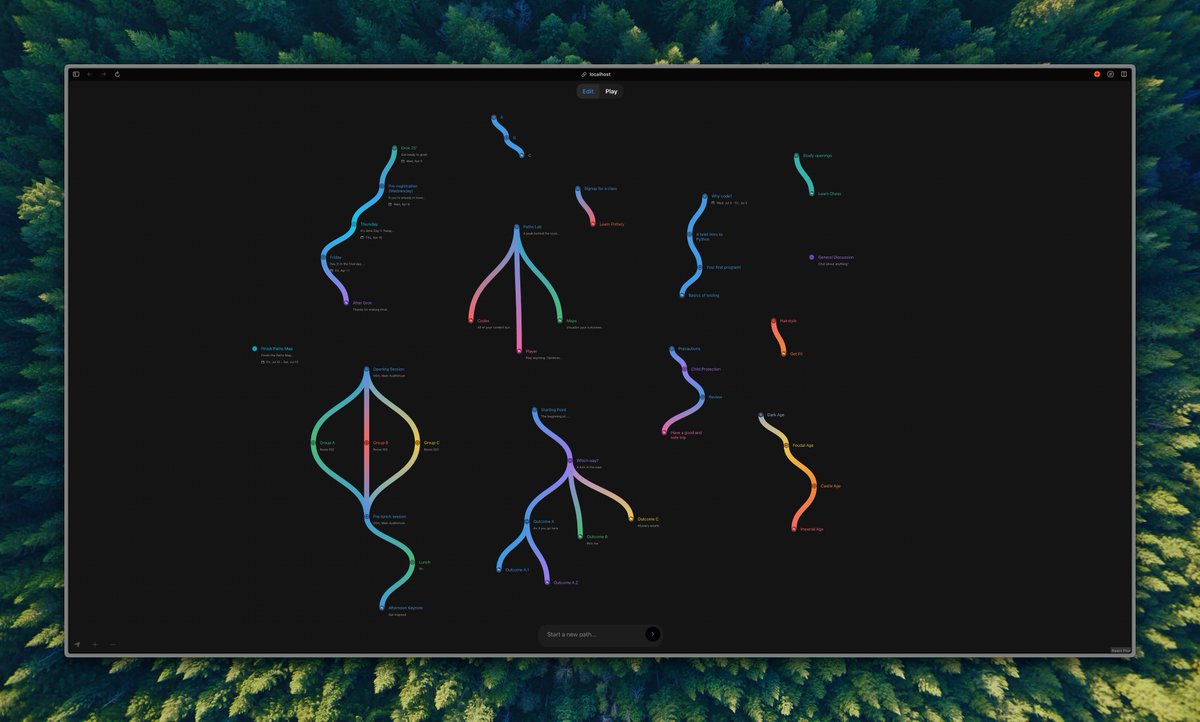
Task: Click the 'Study openings' node
Action: pos(797,156)
